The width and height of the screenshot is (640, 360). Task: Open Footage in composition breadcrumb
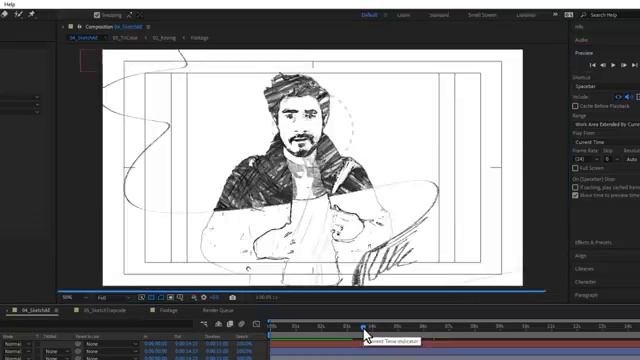pyautogui.click(x=199, y=38)
